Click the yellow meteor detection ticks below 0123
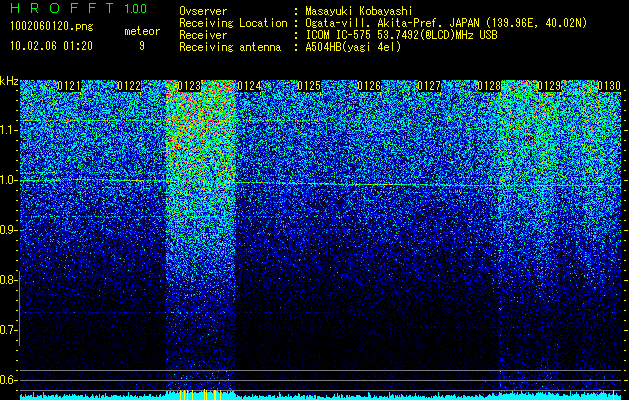 (x=201, y=395)
